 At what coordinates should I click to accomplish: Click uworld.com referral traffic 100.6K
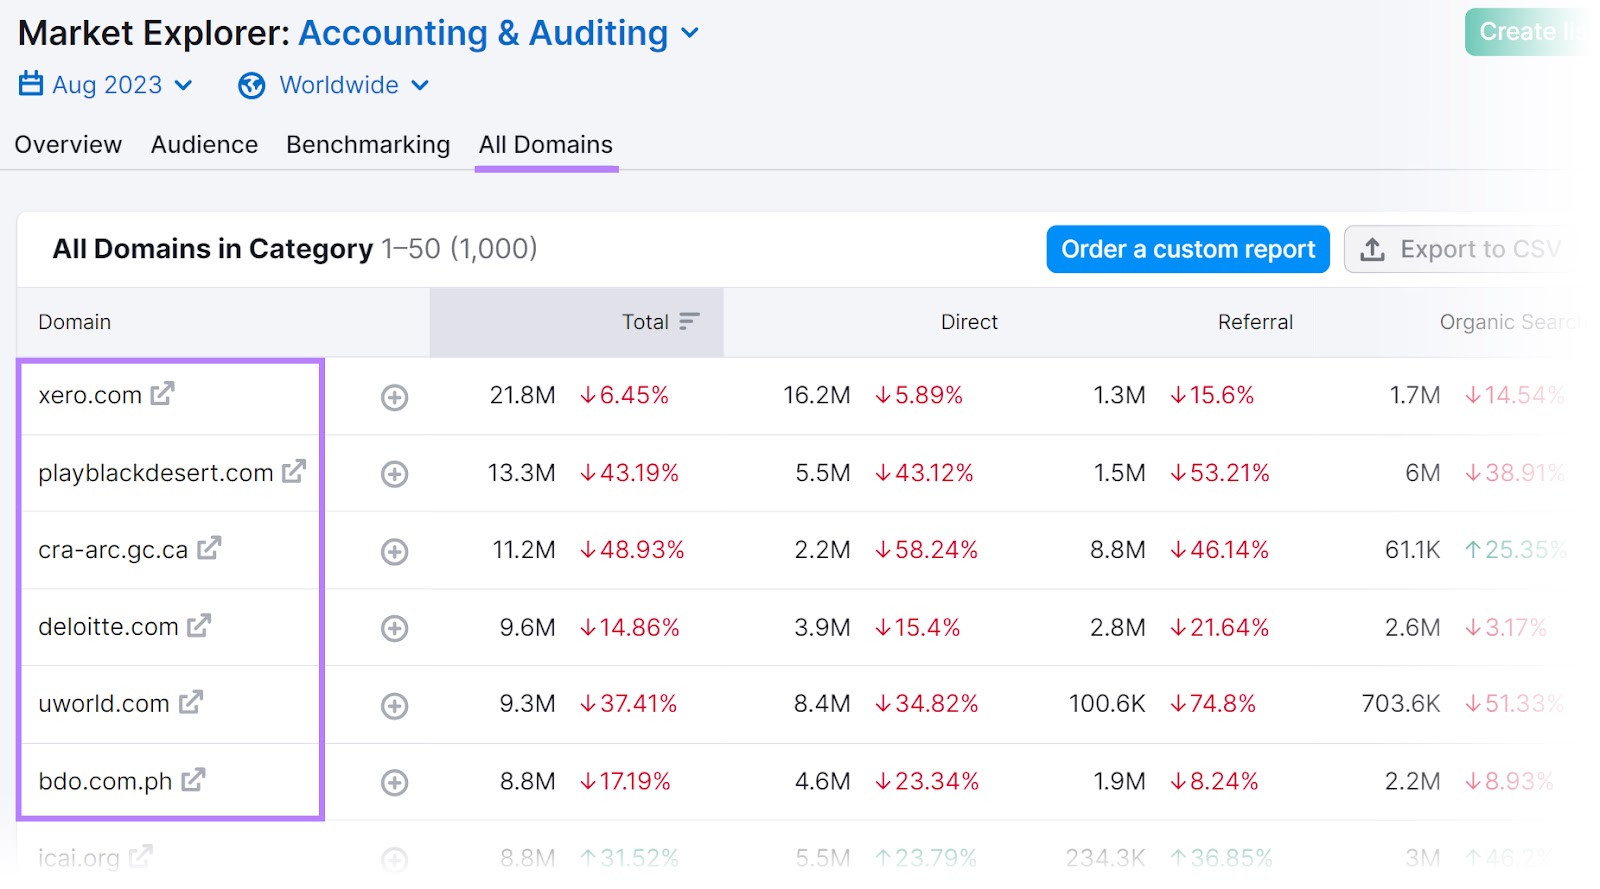1107,703
